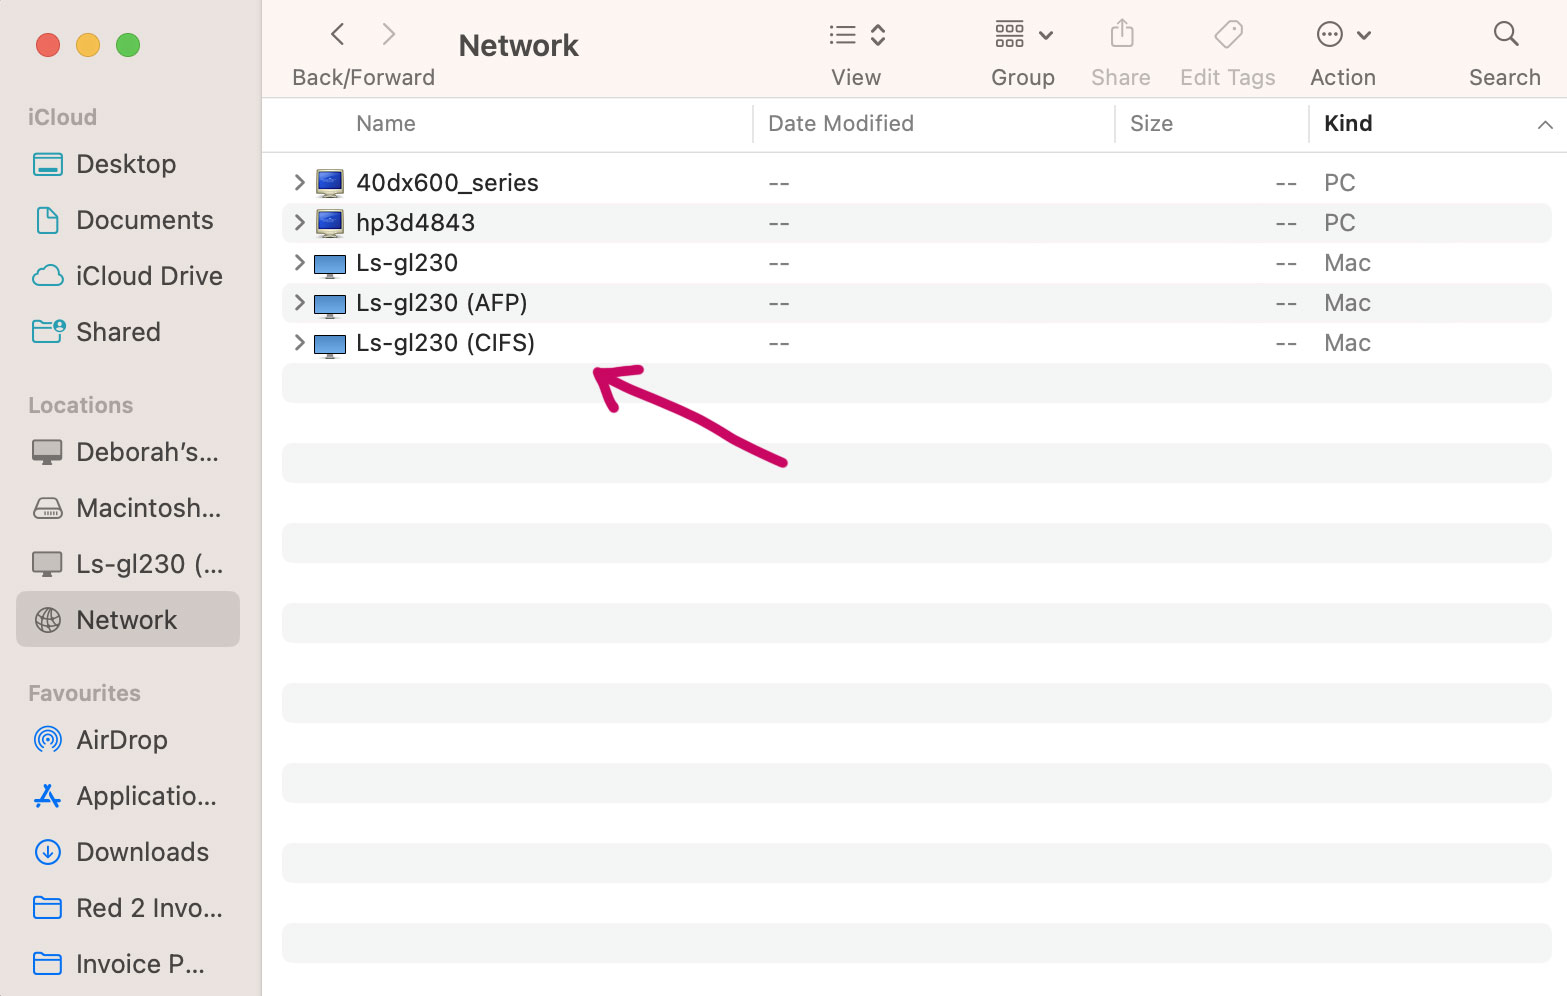1567x996 pixels.
Task: Expand the 40dx600_series computer
Action: 299,182
